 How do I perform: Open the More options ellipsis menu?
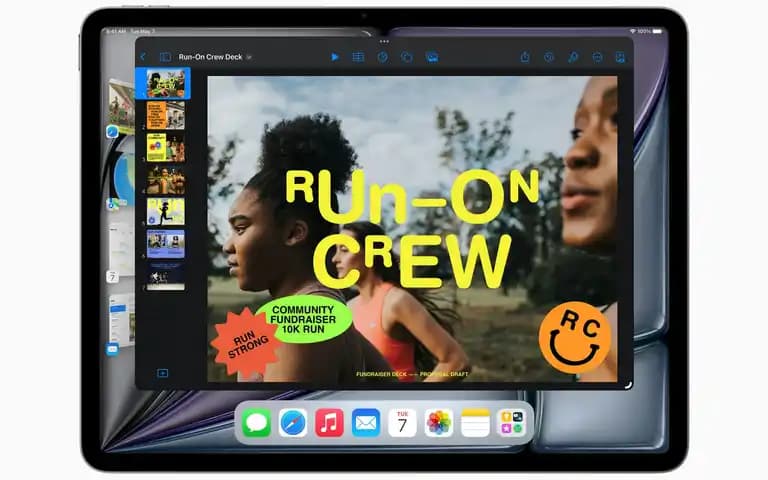tap(597, 57)
